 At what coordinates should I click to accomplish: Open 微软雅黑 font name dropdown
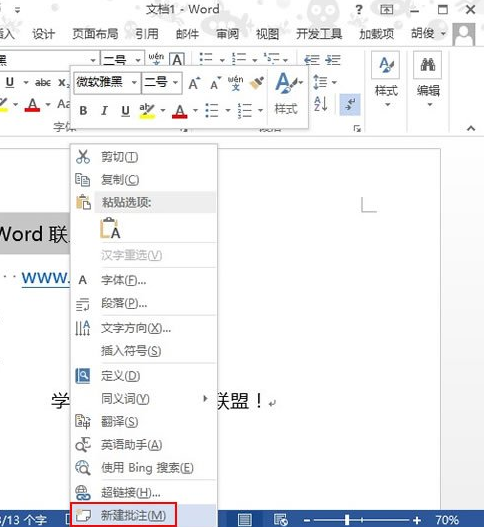[134, 82]
